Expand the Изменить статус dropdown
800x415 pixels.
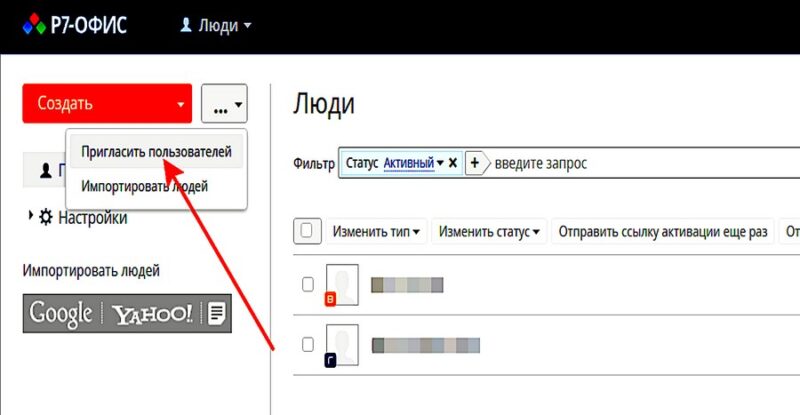click(489, 232)
